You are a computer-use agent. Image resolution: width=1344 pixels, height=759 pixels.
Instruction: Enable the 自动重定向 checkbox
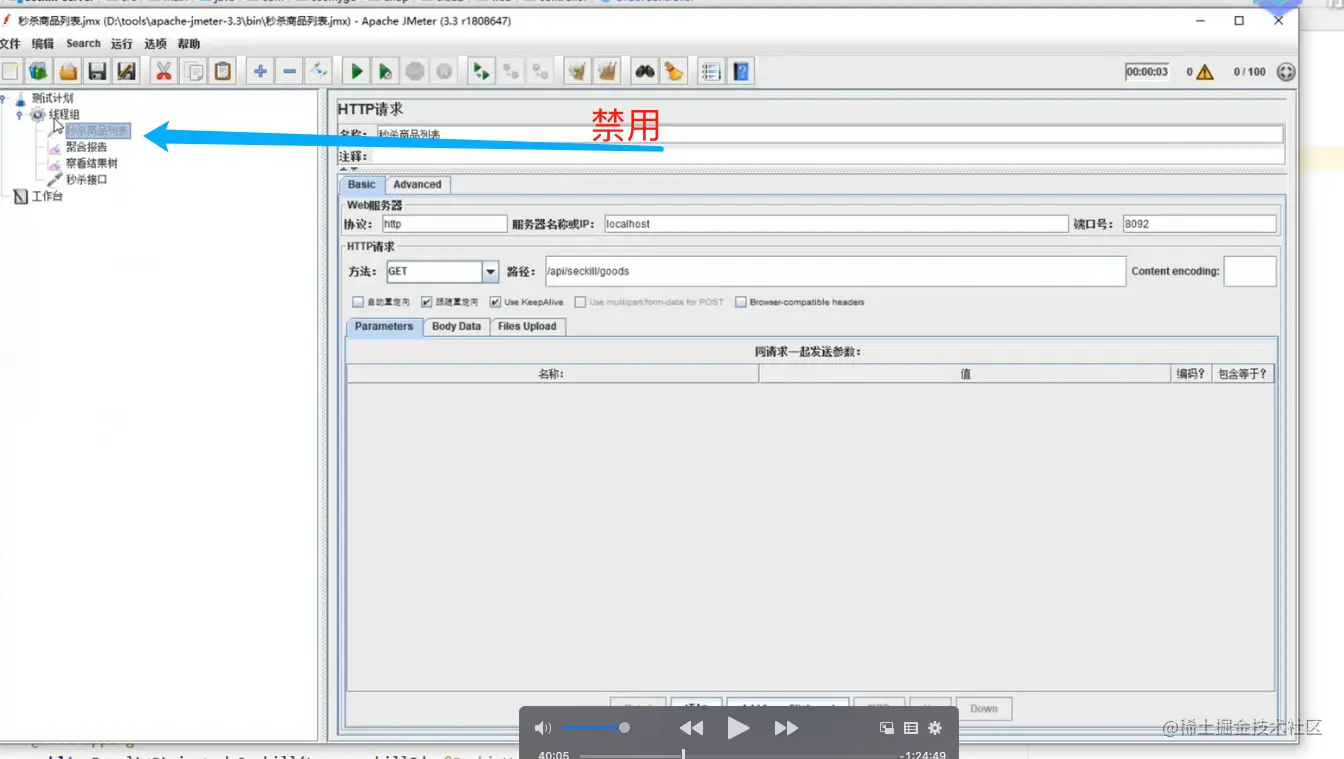tap(358, 302)
